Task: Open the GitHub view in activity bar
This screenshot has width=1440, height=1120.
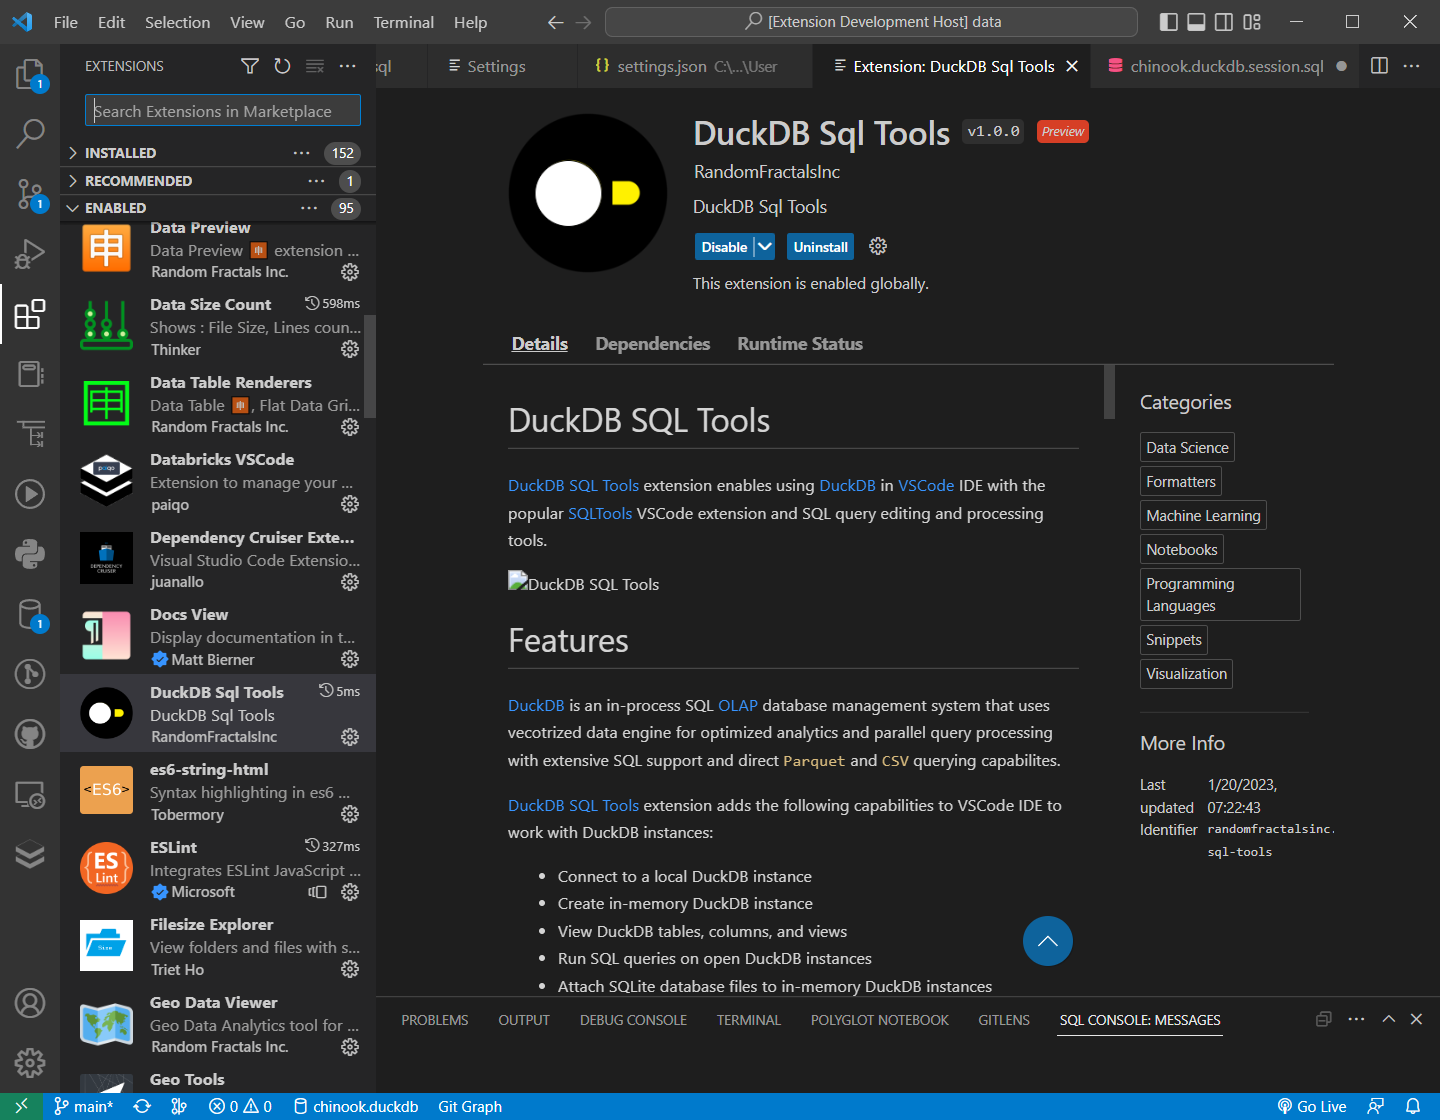Action: click(30, 734)
